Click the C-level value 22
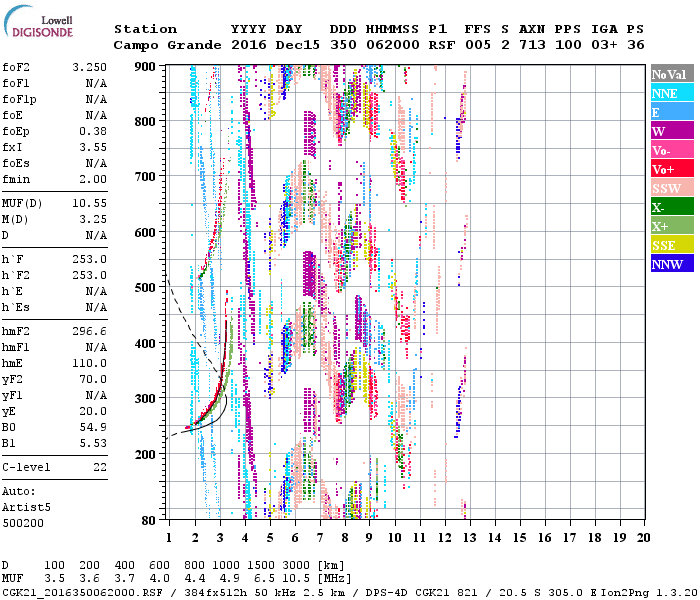Image resolution: width=700 pixels, height=600 pixels. [x=100, y=467]
